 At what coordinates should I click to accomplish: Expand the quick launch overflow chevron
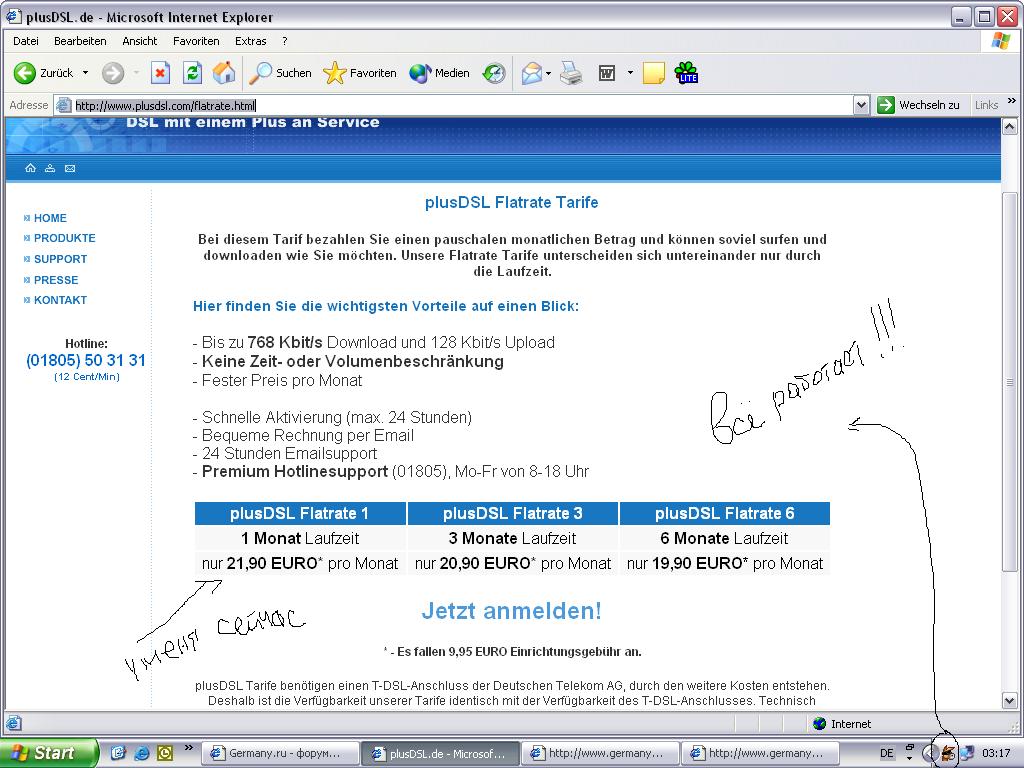189,748
